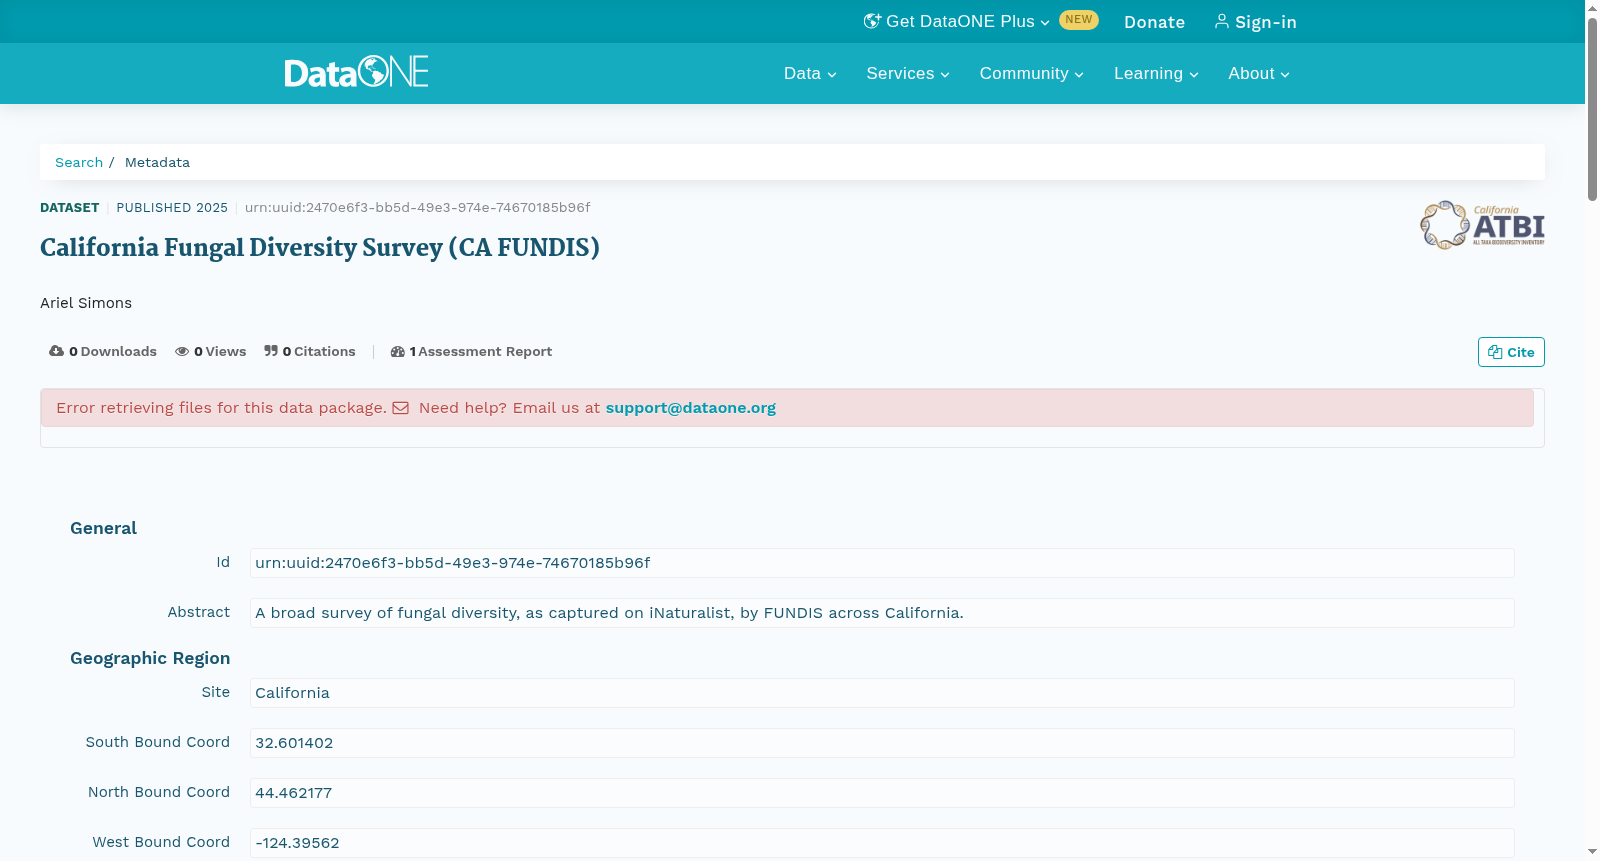The image size is (1600, 861).
Task: Click the Id value field
Action: point(882,563)
